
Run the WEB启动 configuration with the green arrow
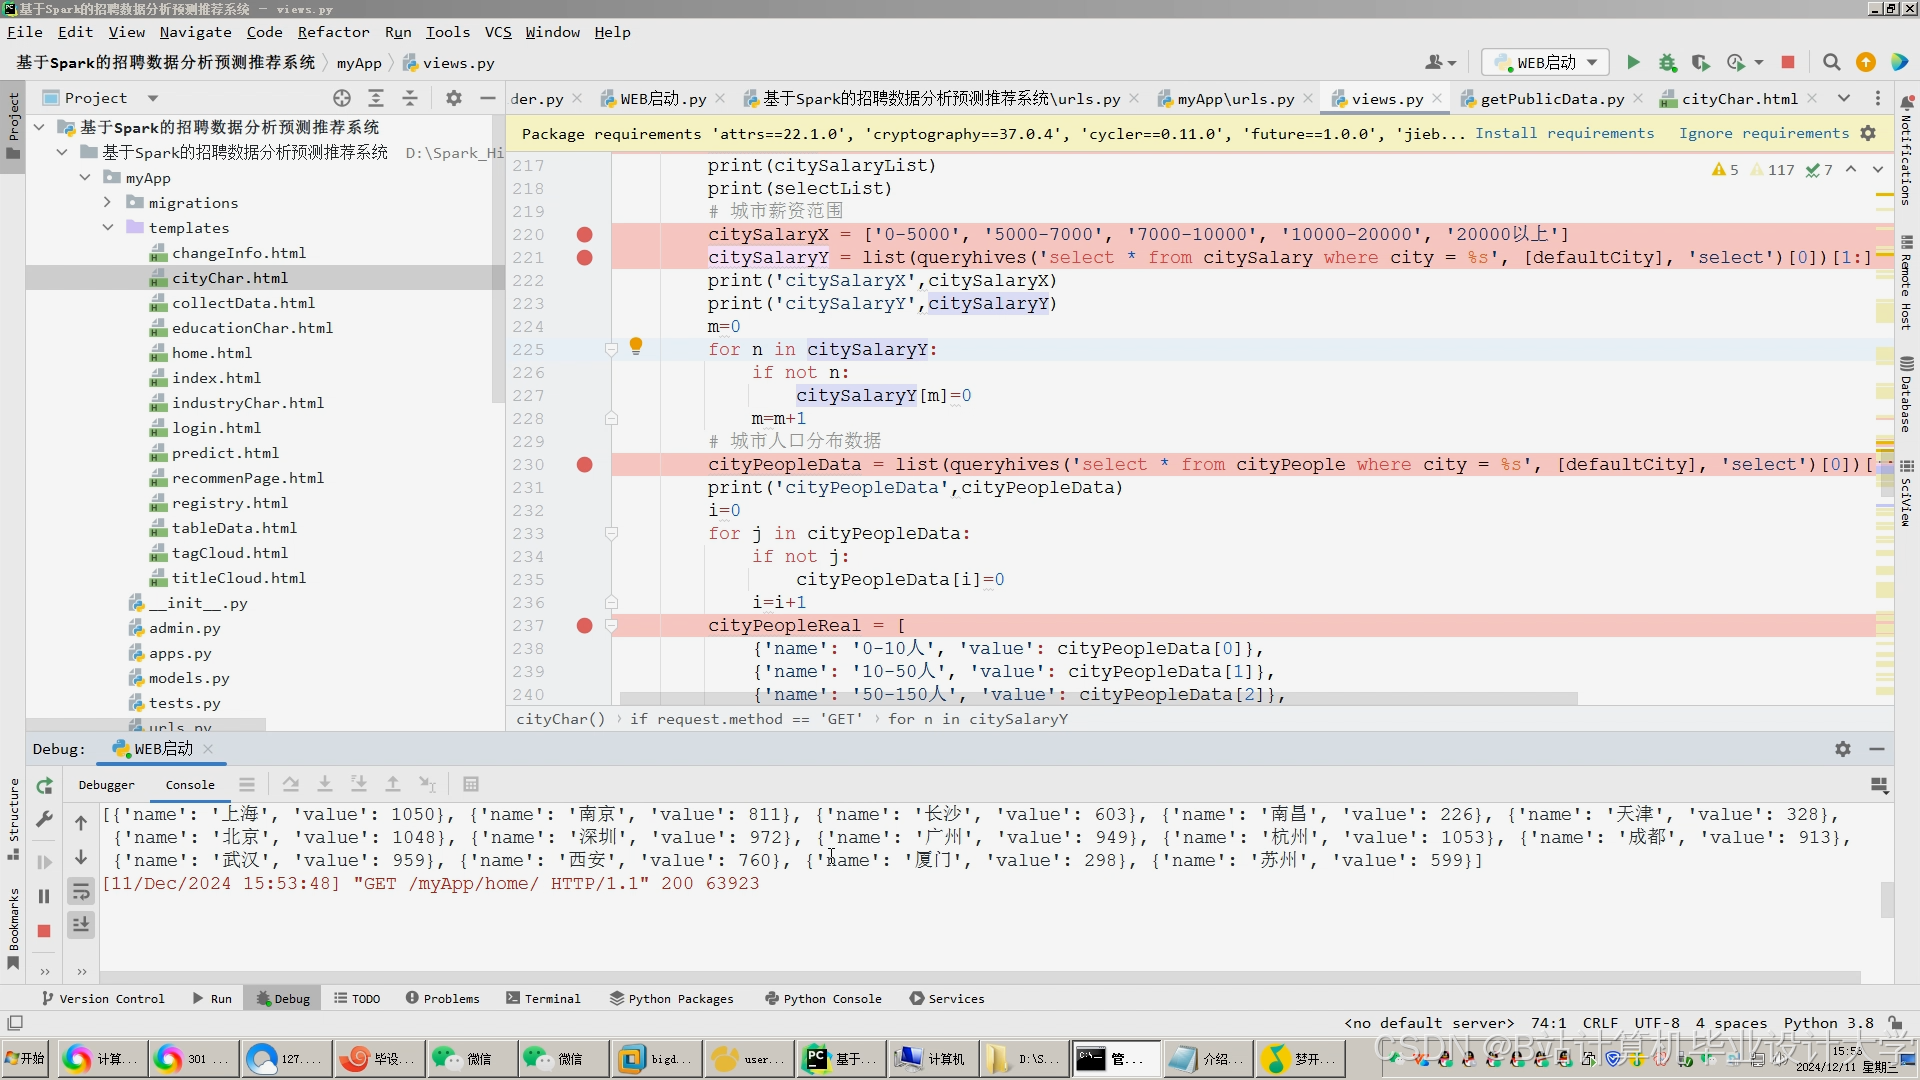(1633, 62)
